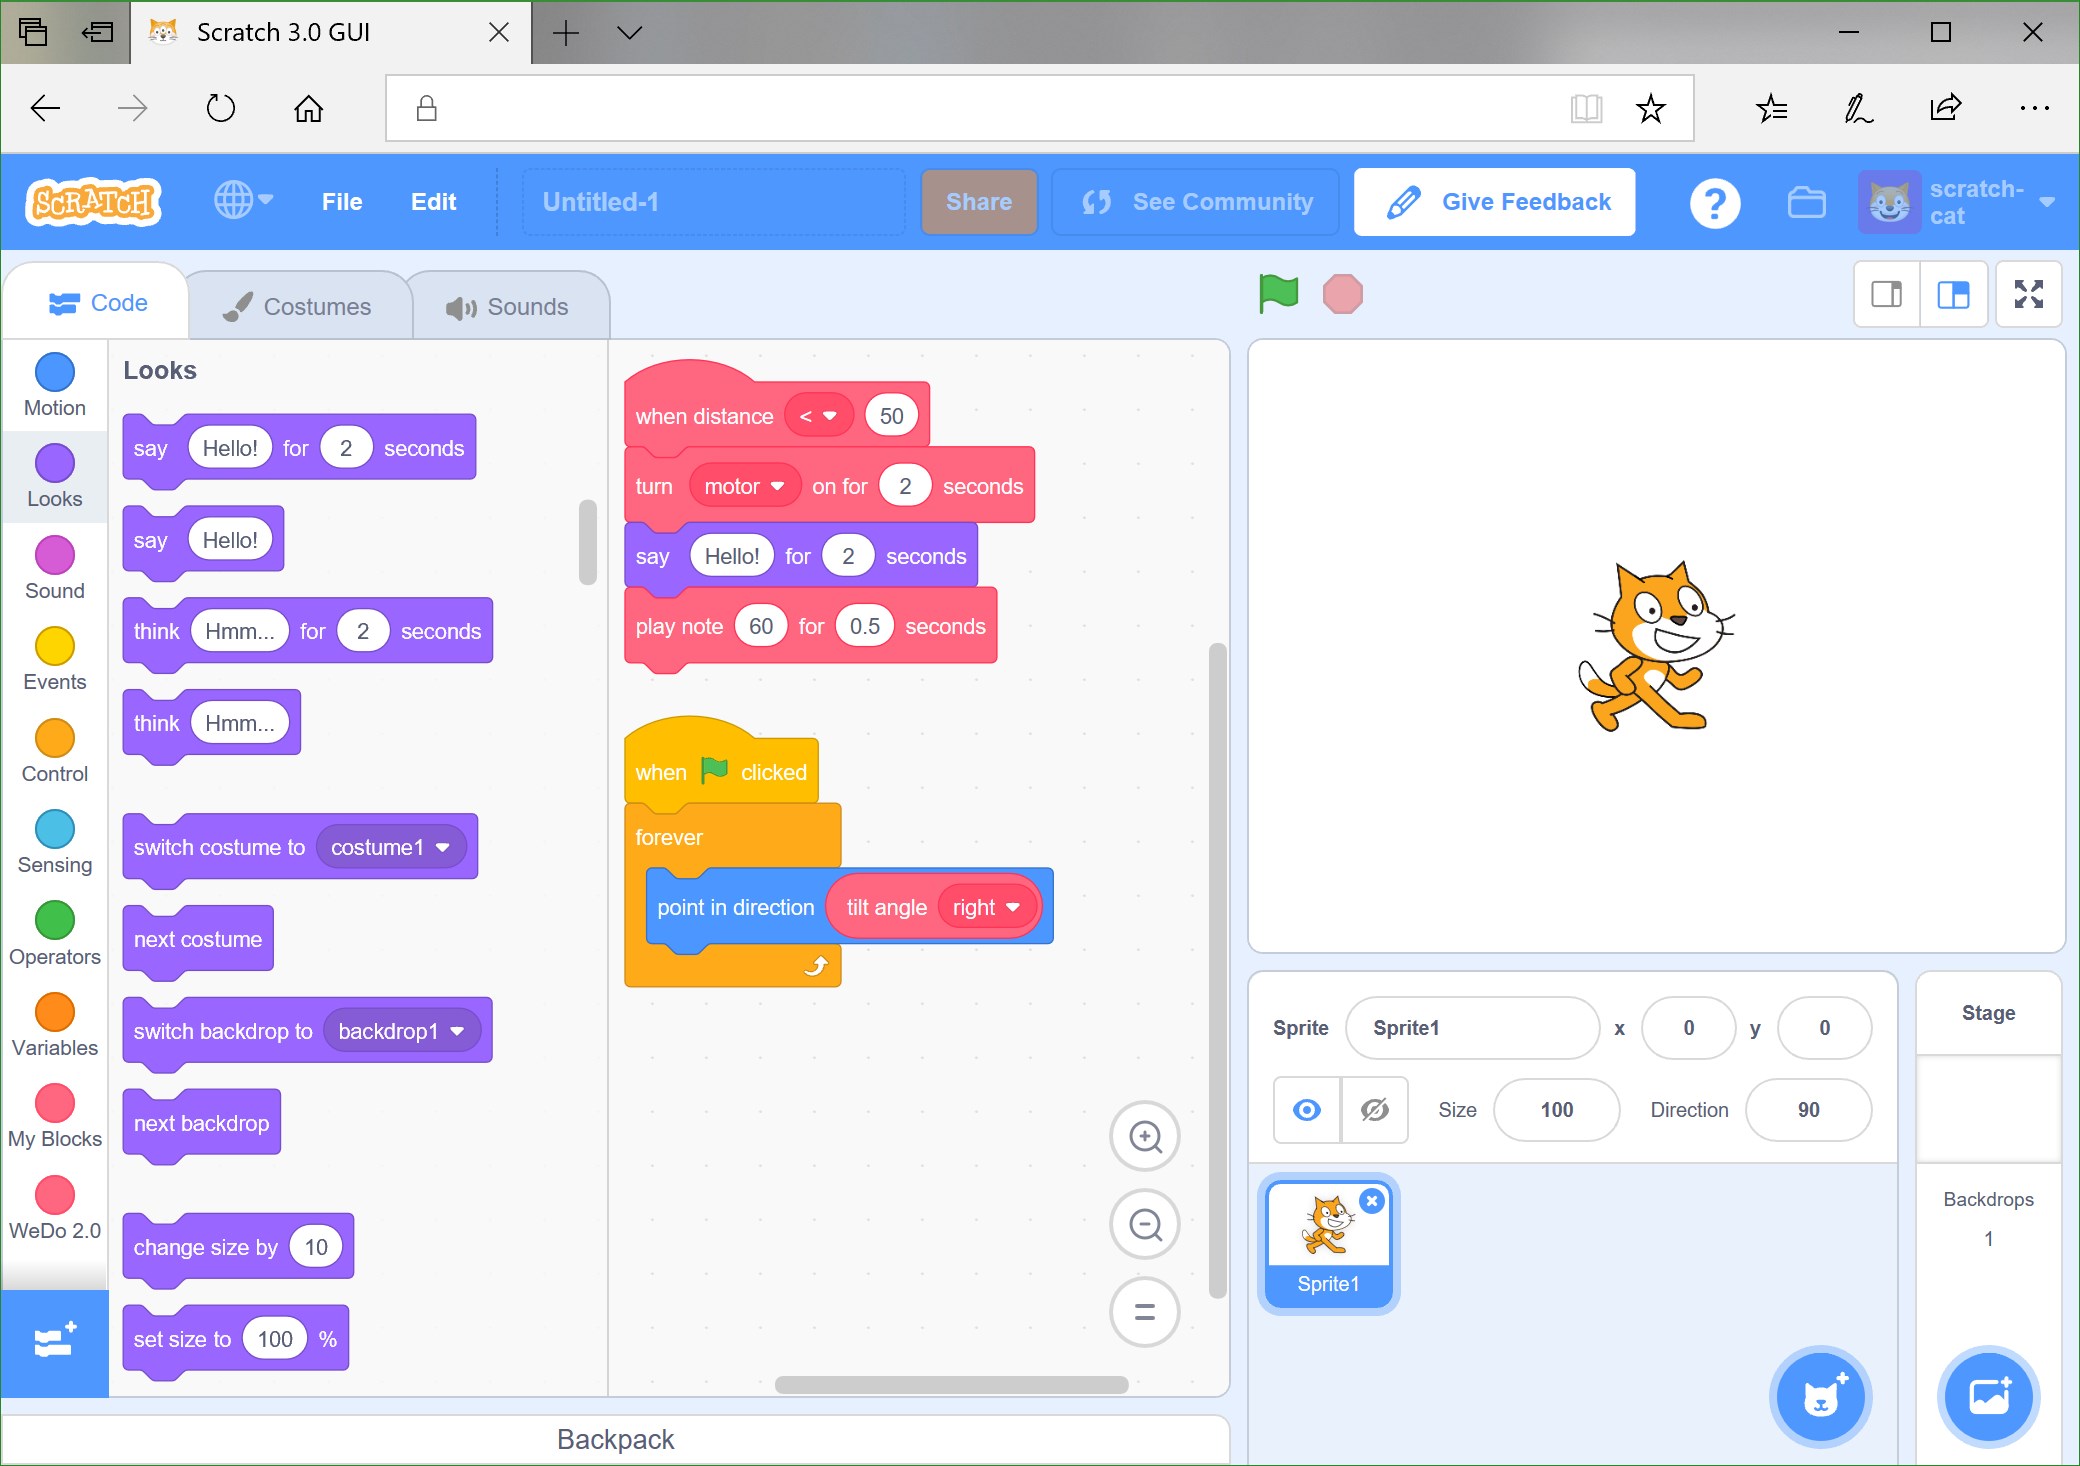Screen dimensions: 2080x1466
Task: Reset workspace zoom with equals icon
Action: pos(1144,1312)
